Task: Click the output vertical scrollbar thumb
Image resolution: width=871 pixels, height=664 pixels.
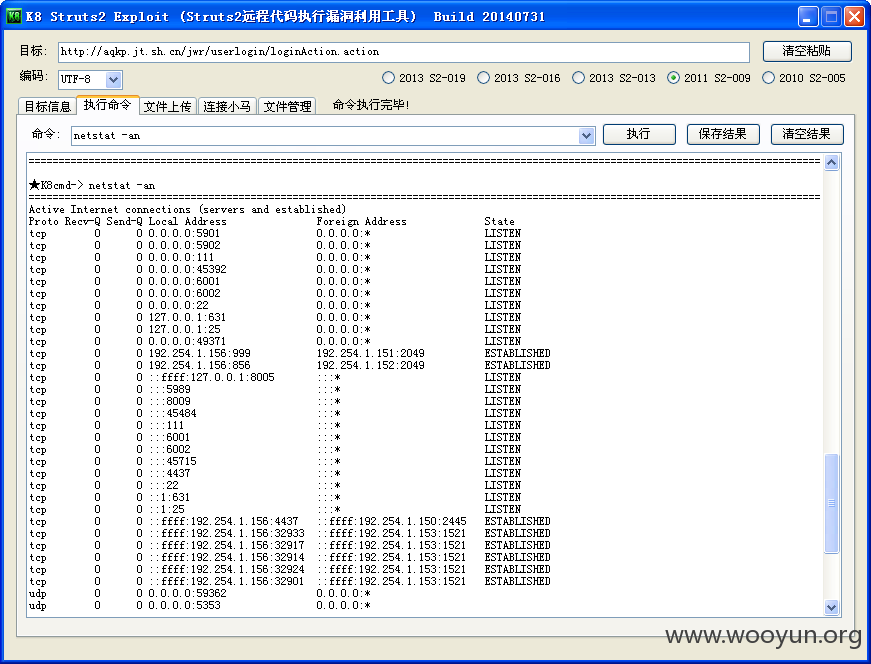Action: pos(831,503)
